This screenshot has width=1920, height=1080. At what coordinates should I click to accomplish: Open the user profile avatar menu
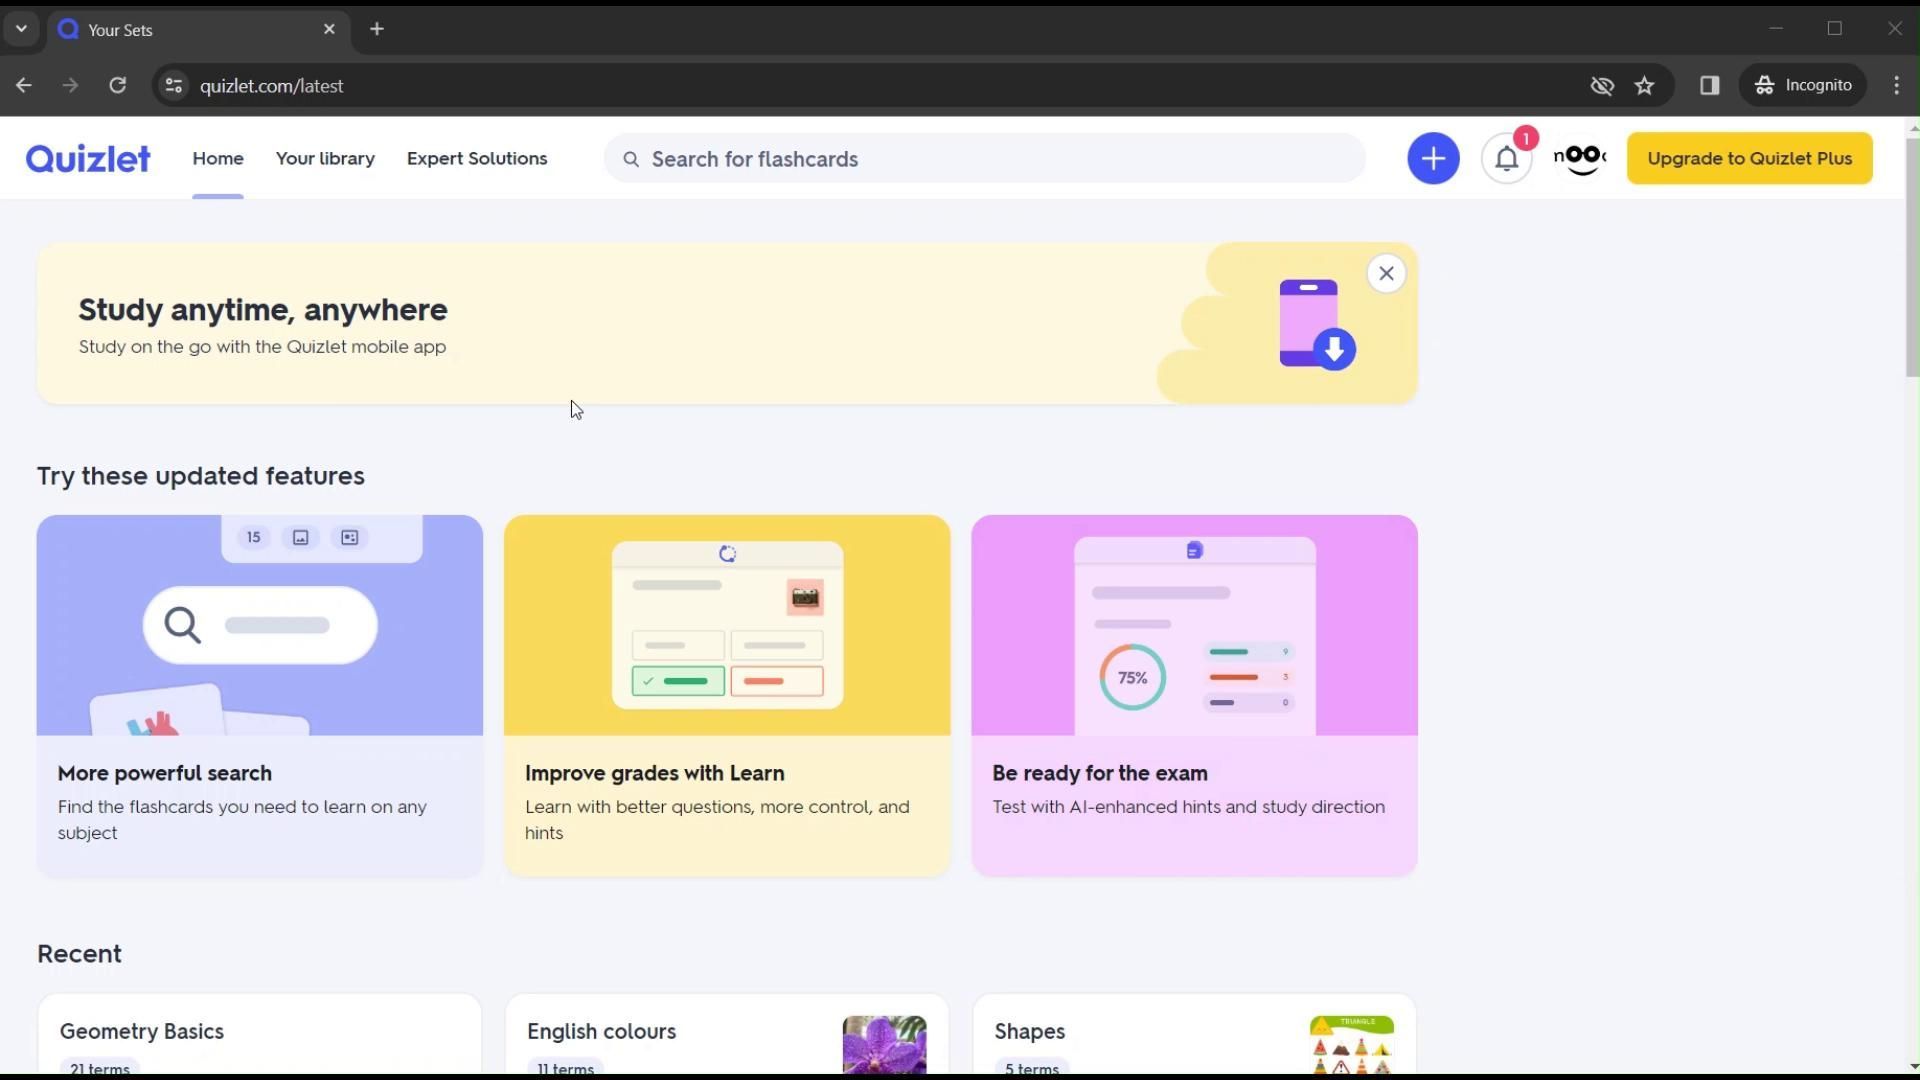point(1580,158)
